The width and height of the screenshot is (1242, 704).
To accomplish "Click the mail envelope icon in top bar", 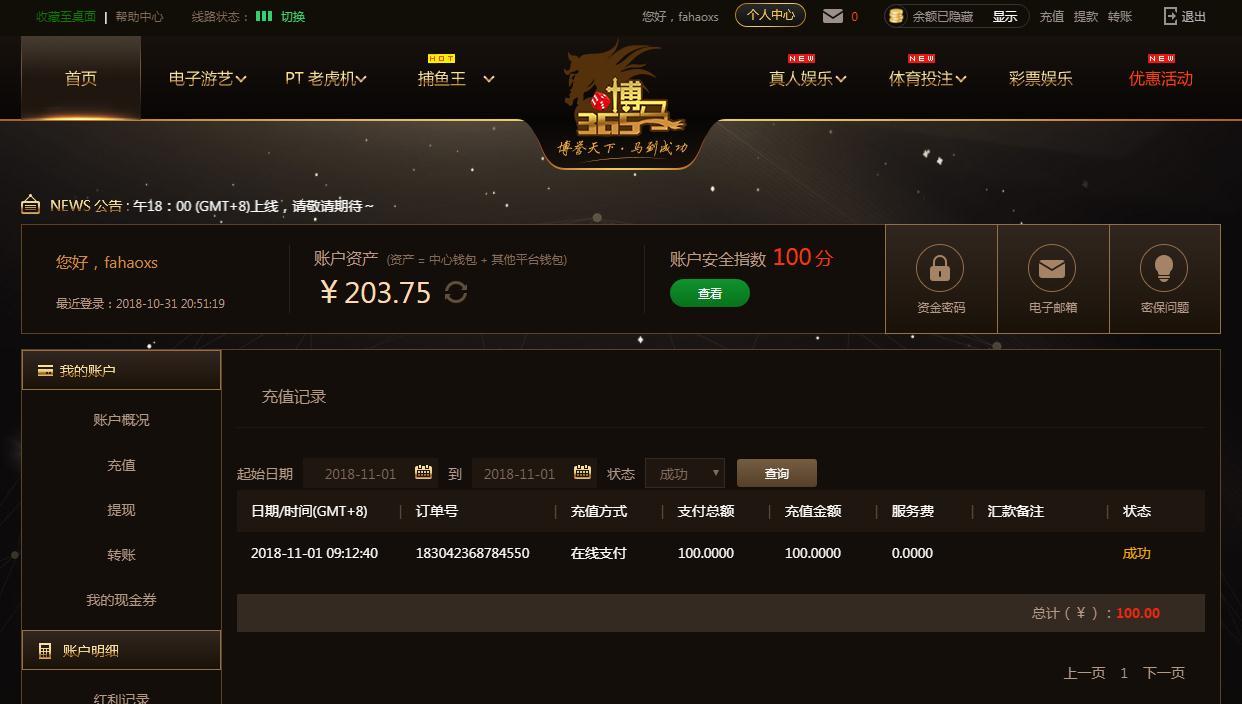I will tap(832, 16).
